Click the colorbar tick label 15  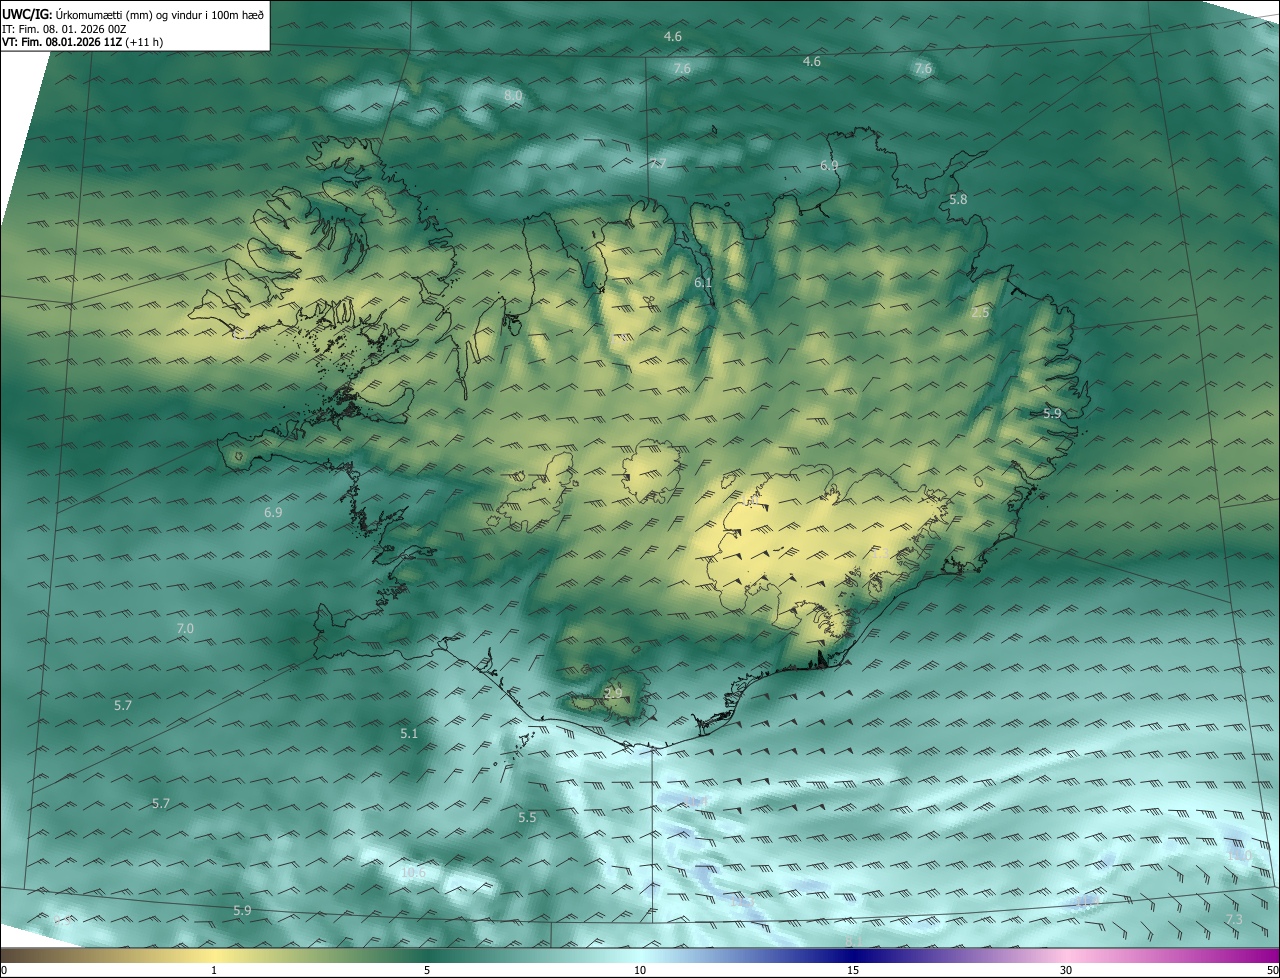pos(853,971)
